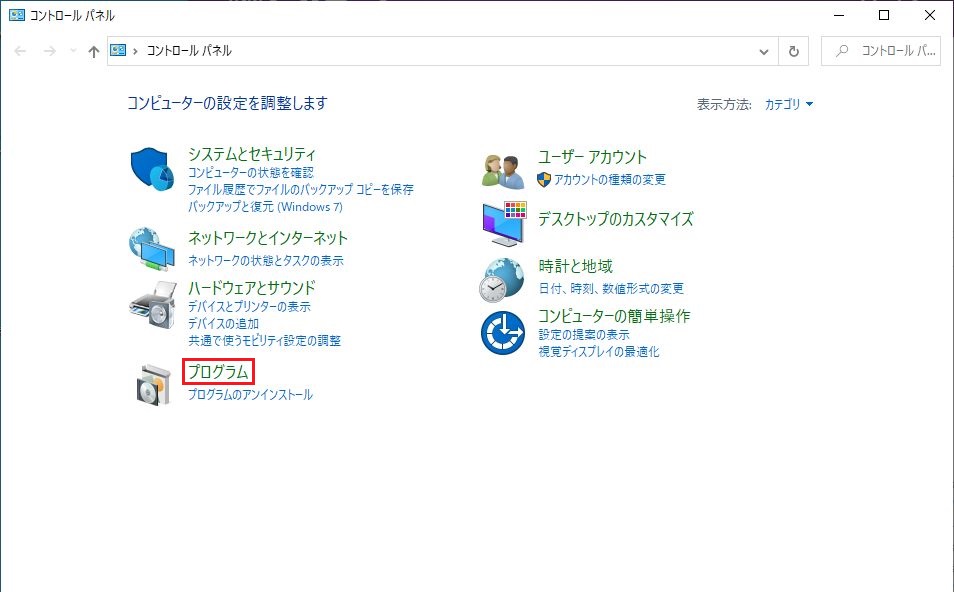Refresh the Control Panel view
This screenshot has height=592, width=954.
click(x=793, y=51)
